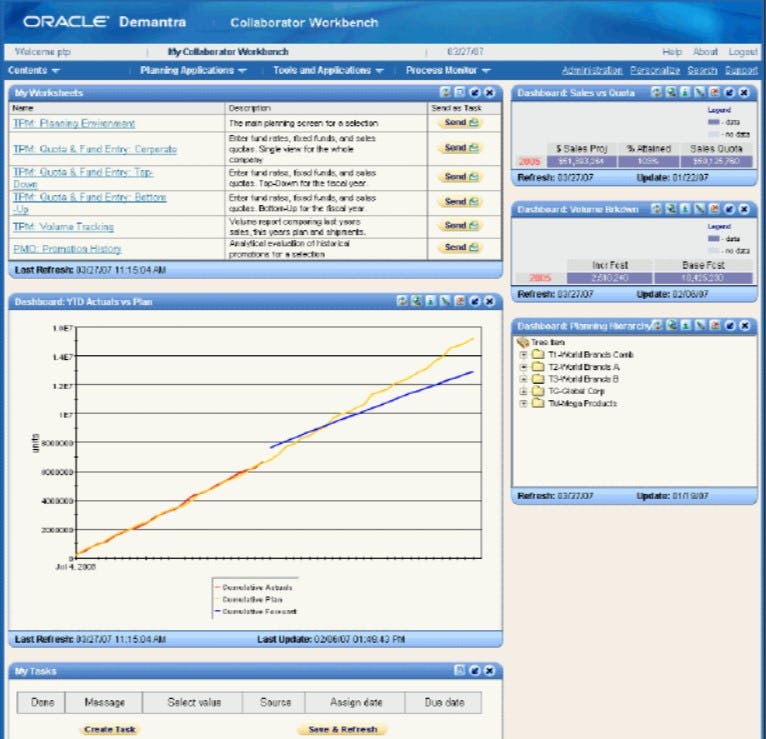Expand the T3-World Brands B node

523,379
